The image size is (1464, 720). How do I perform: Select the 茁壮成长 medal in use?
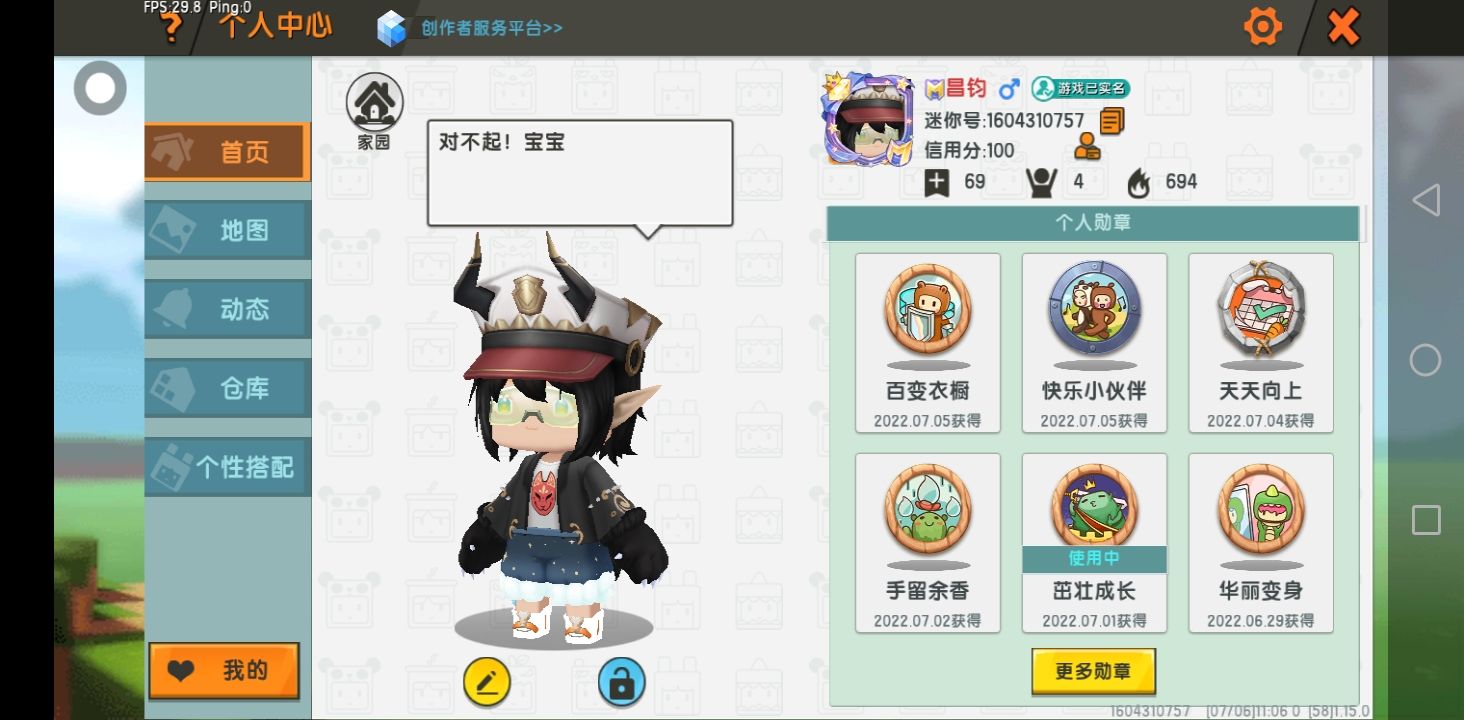tap(1094, 543)
